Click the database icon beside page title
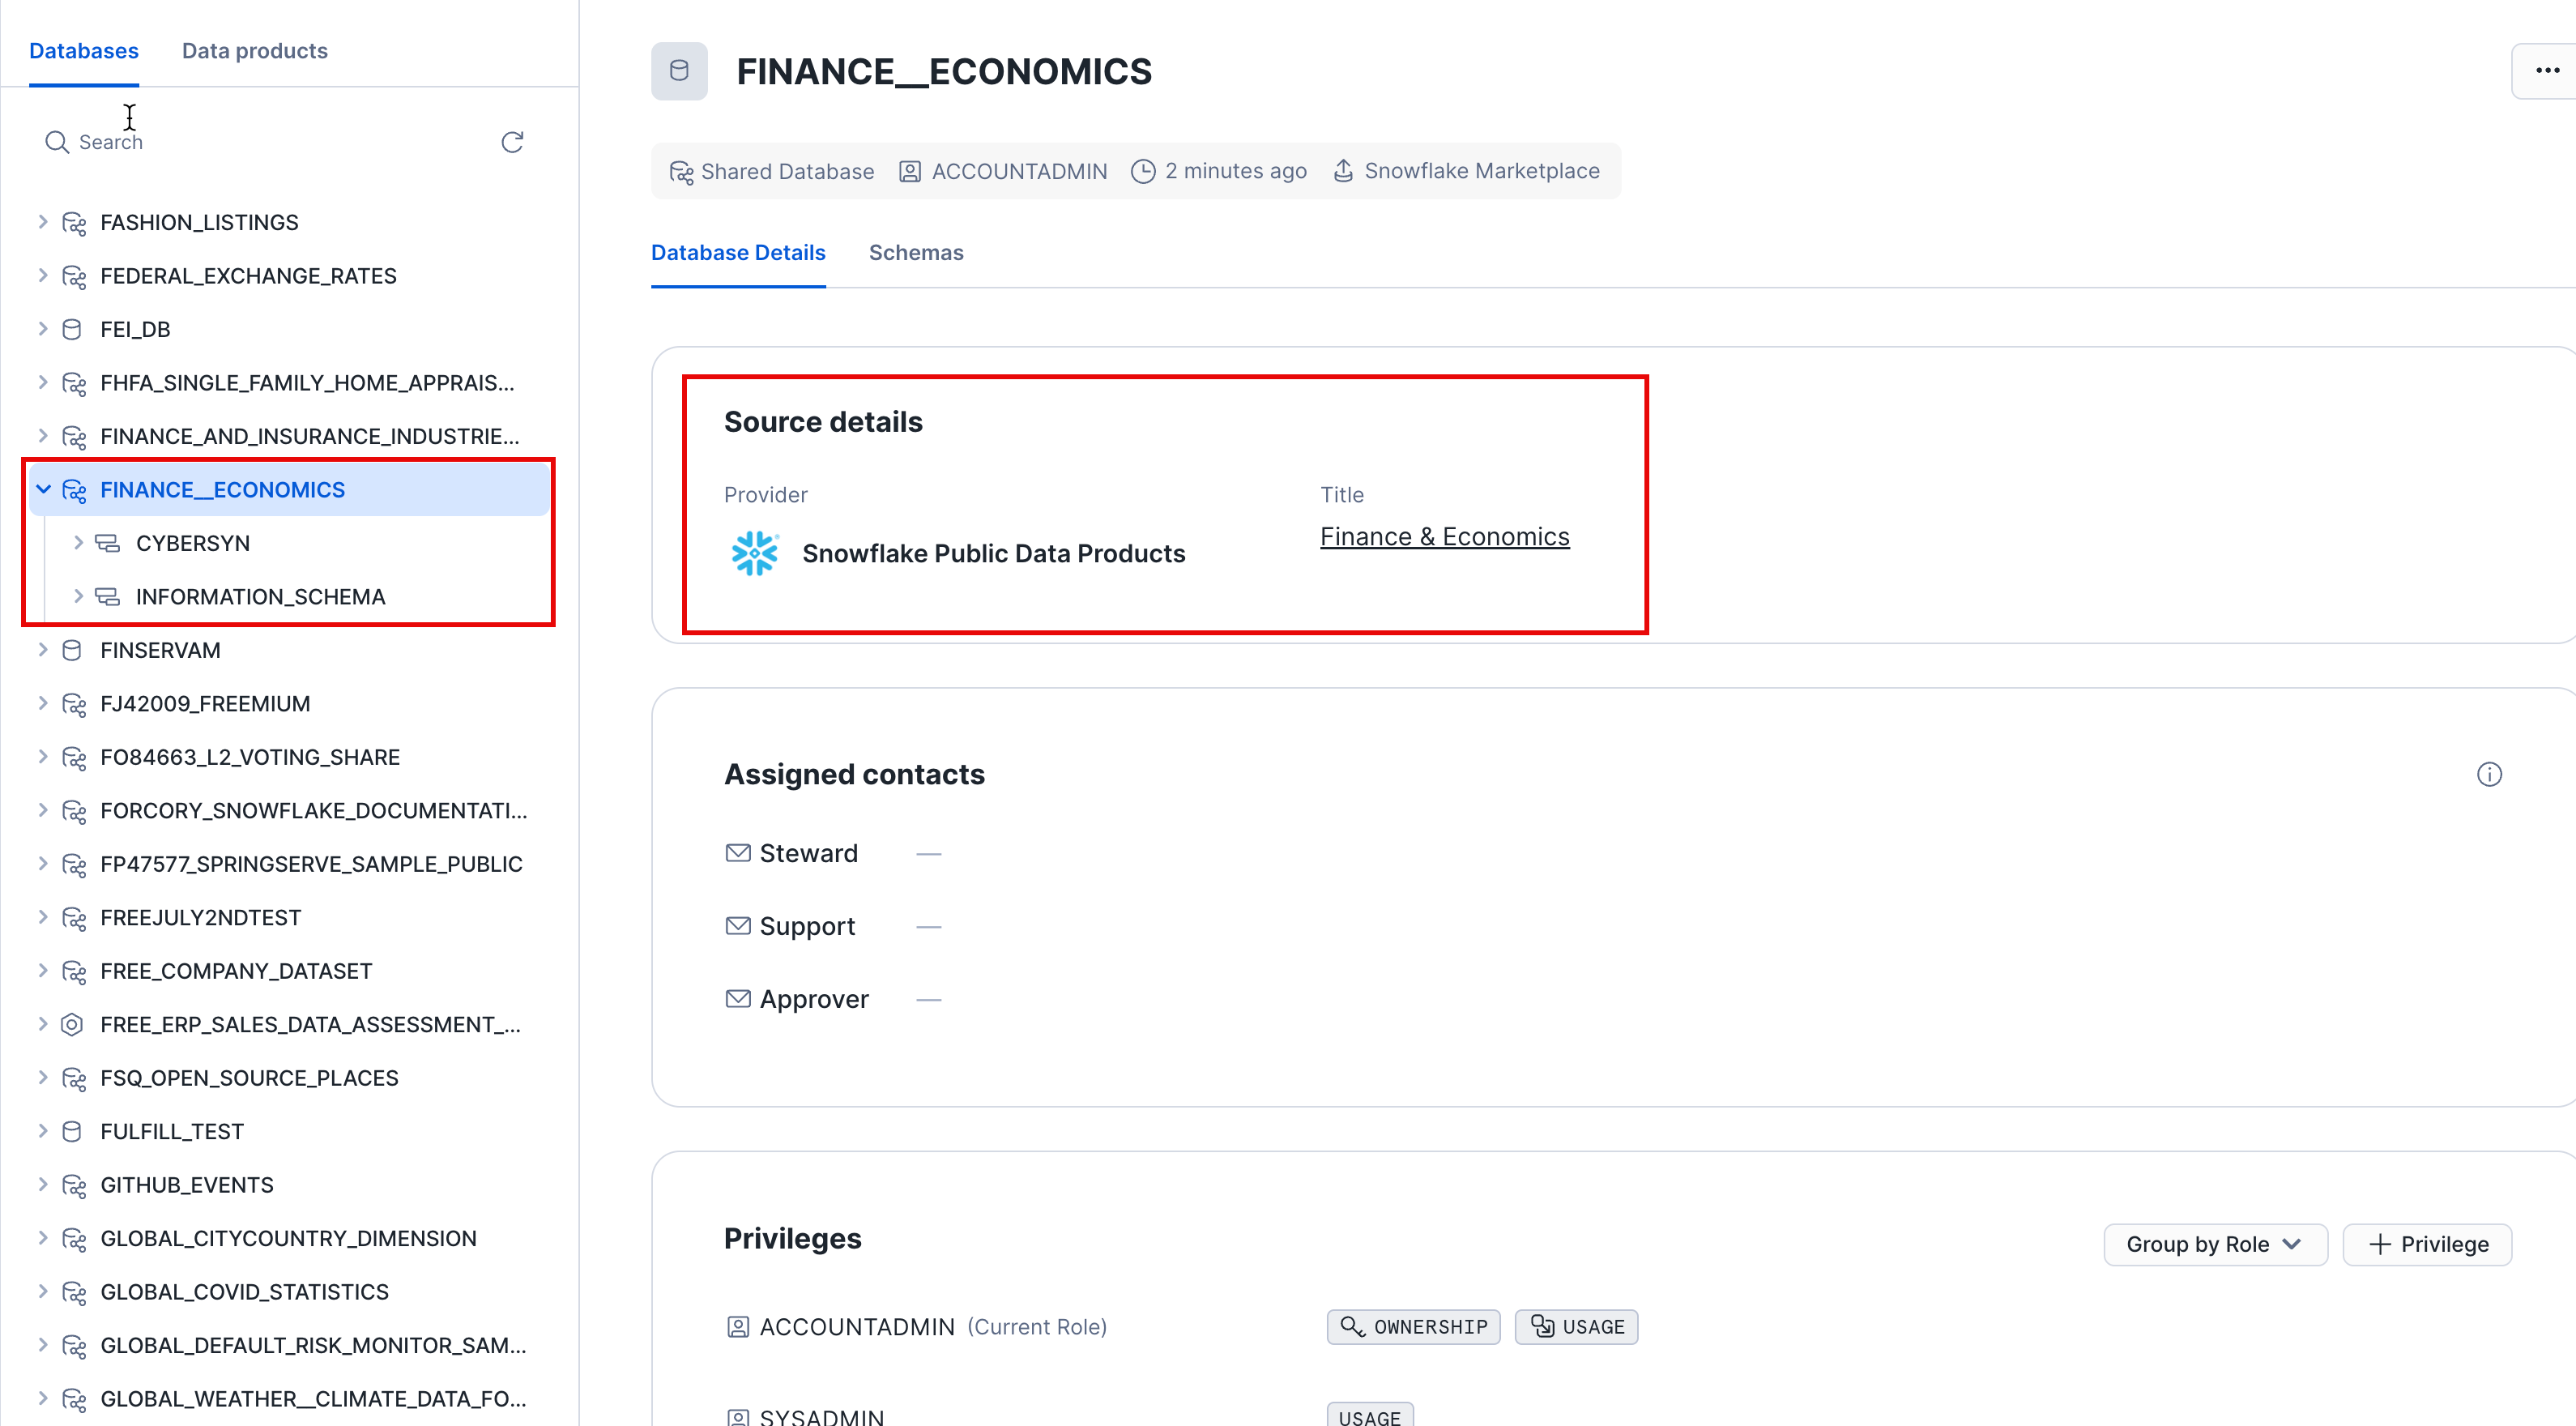Screen dimensions: 2576x1426 [679, 70]
